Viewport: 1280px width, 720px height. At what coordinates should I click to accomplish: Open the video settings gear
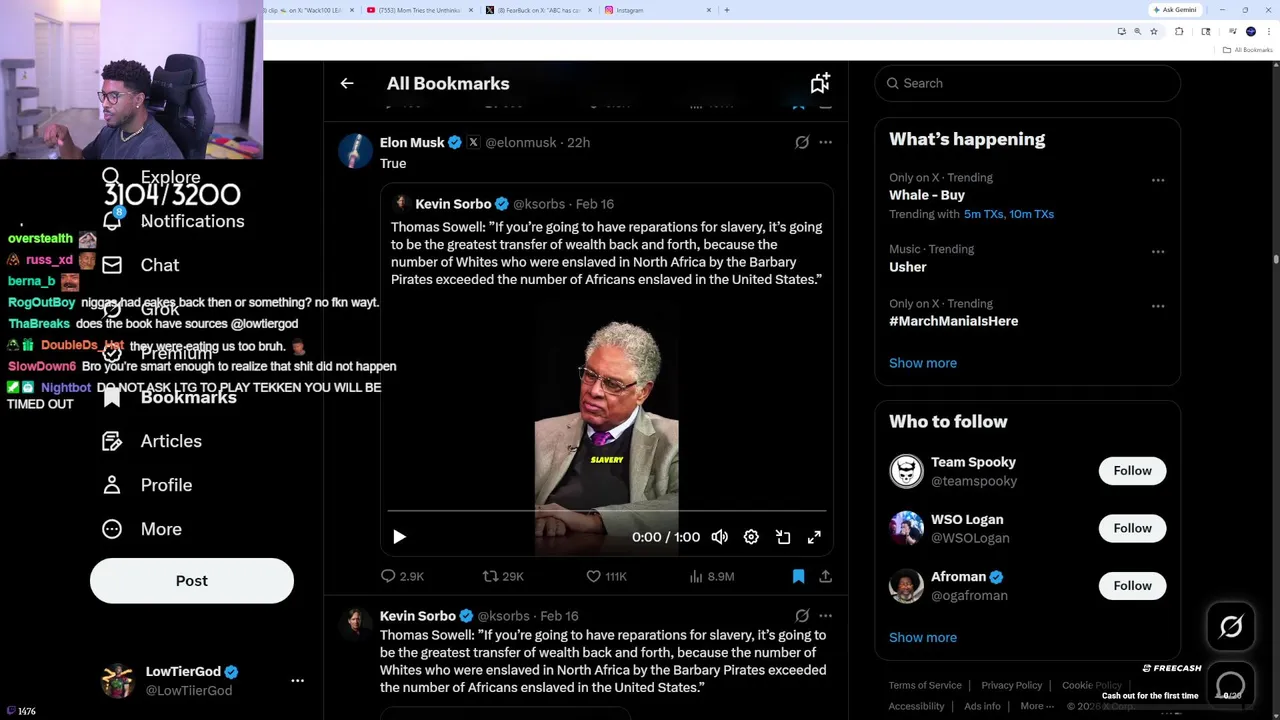pyautogui.click(x=751, y=537)
